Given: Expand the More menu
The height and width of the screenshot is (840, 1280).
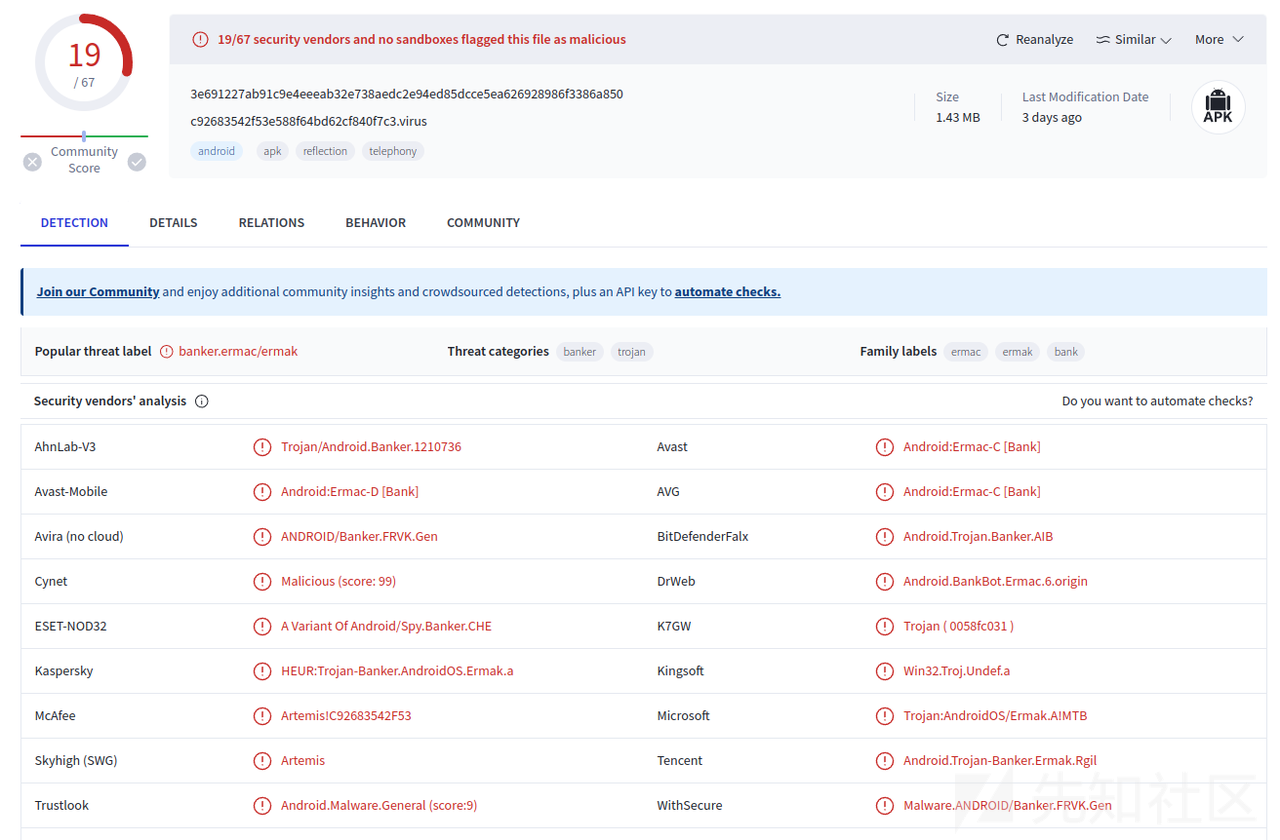Looking at the screenshot, I should click(x=1219, y=40).
